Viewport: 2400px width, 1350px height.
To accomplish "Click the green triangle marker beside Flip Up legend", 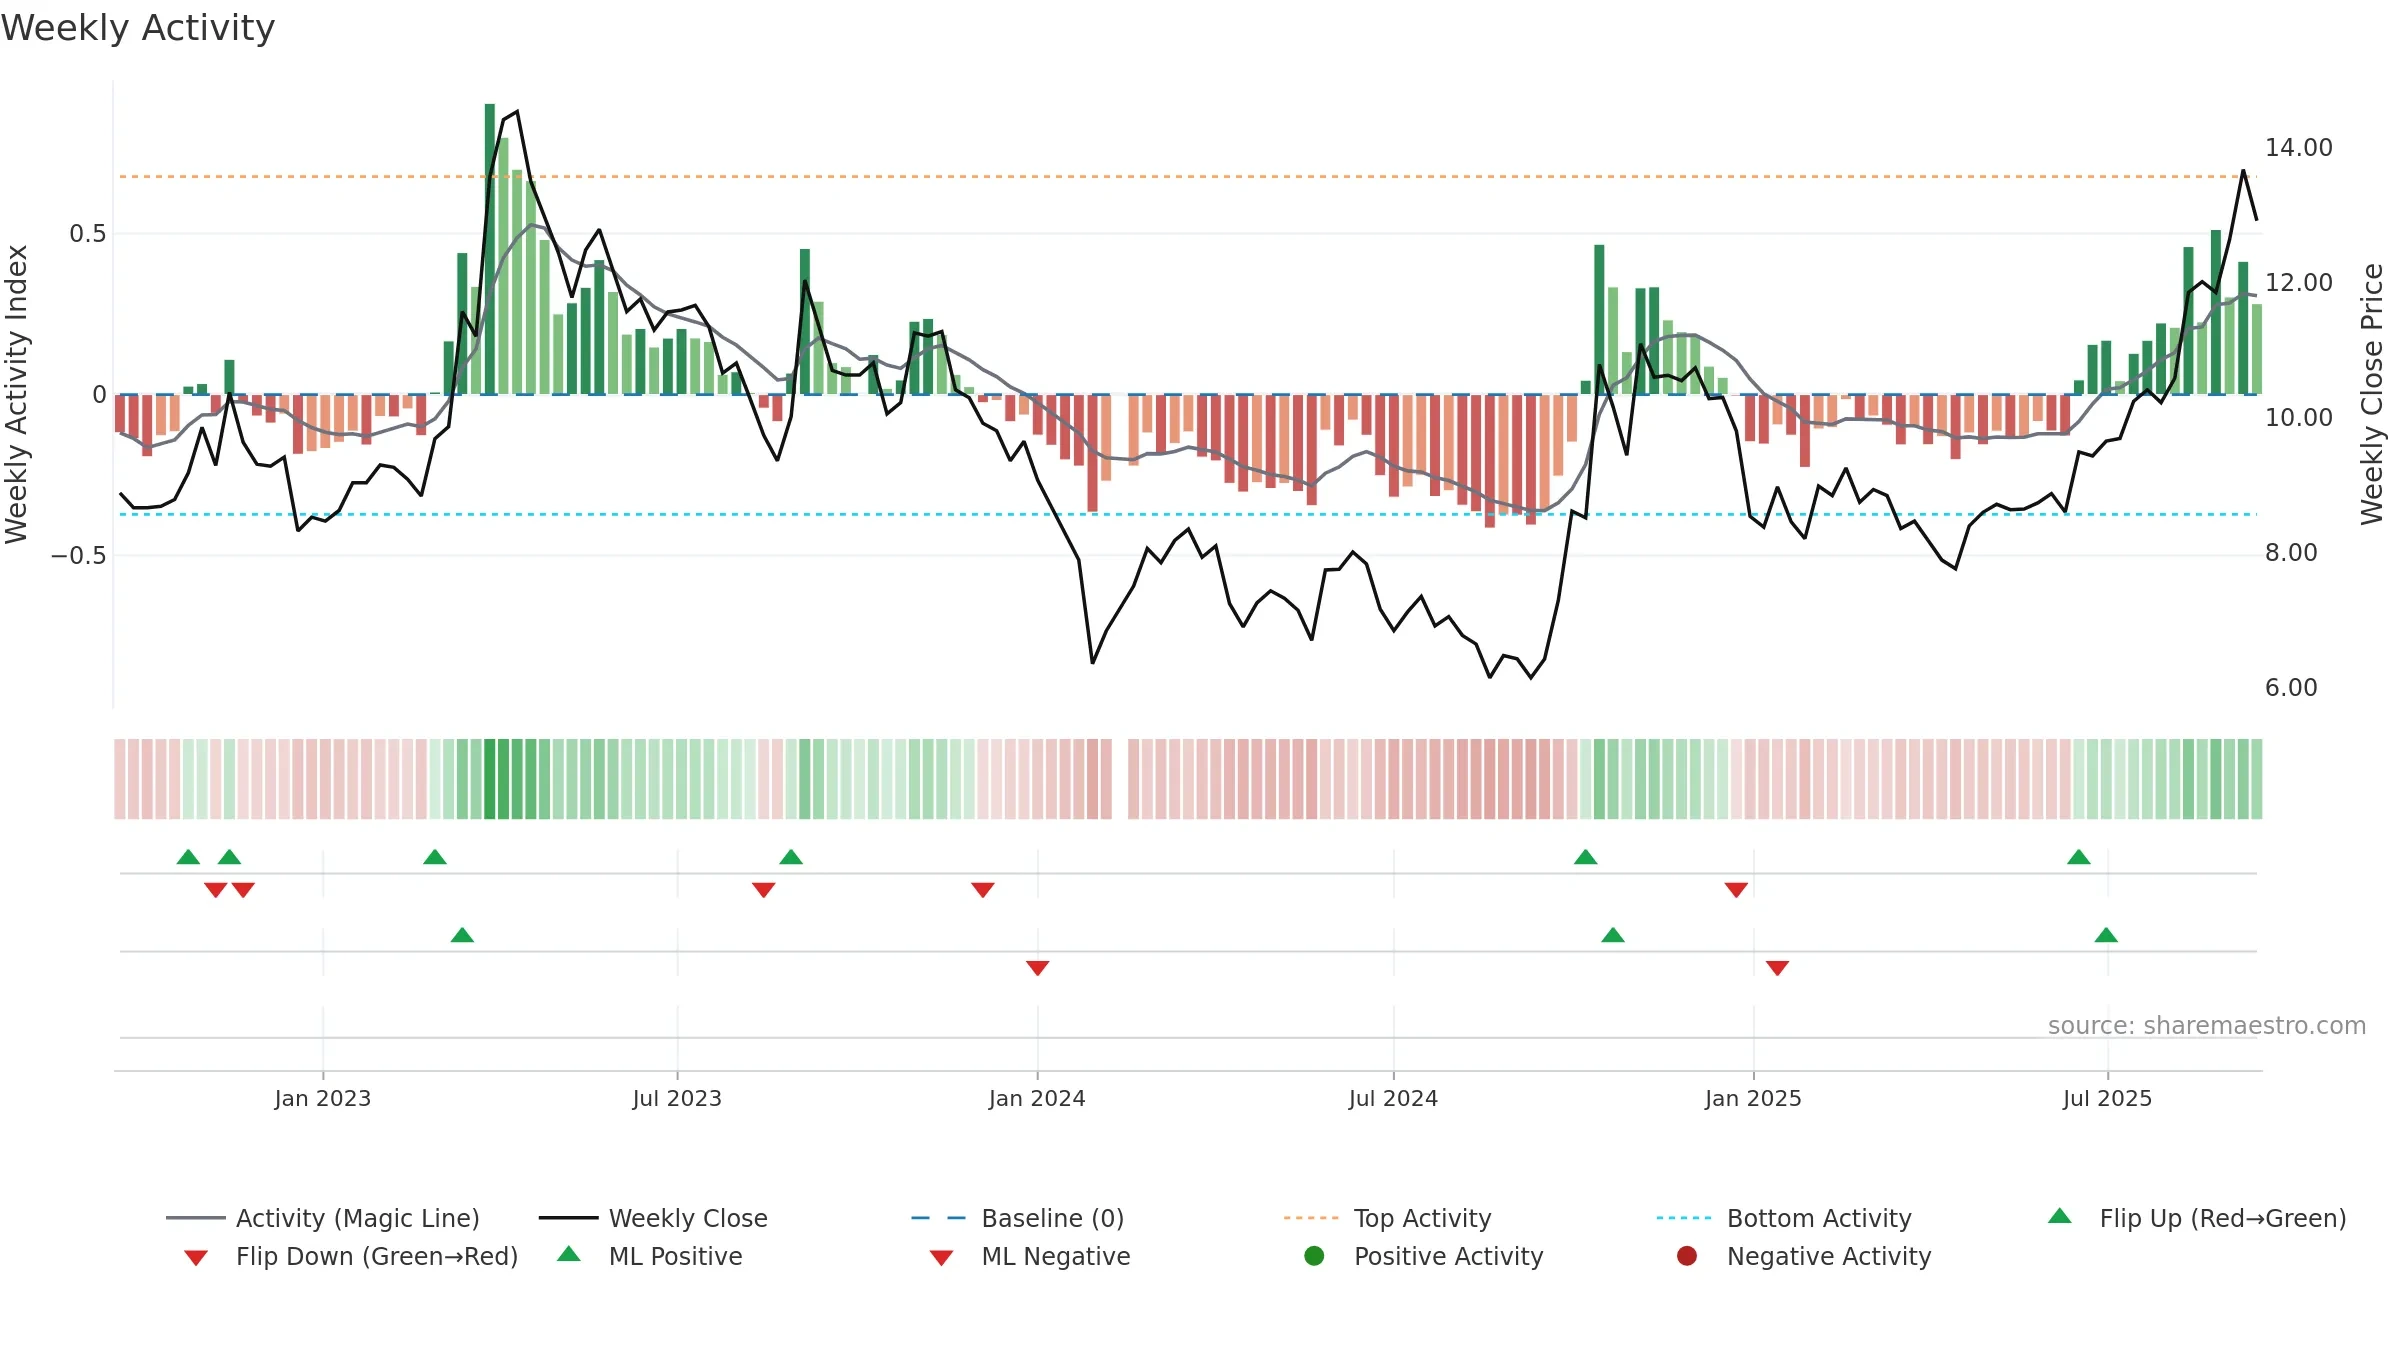I will [2060, 1216].
